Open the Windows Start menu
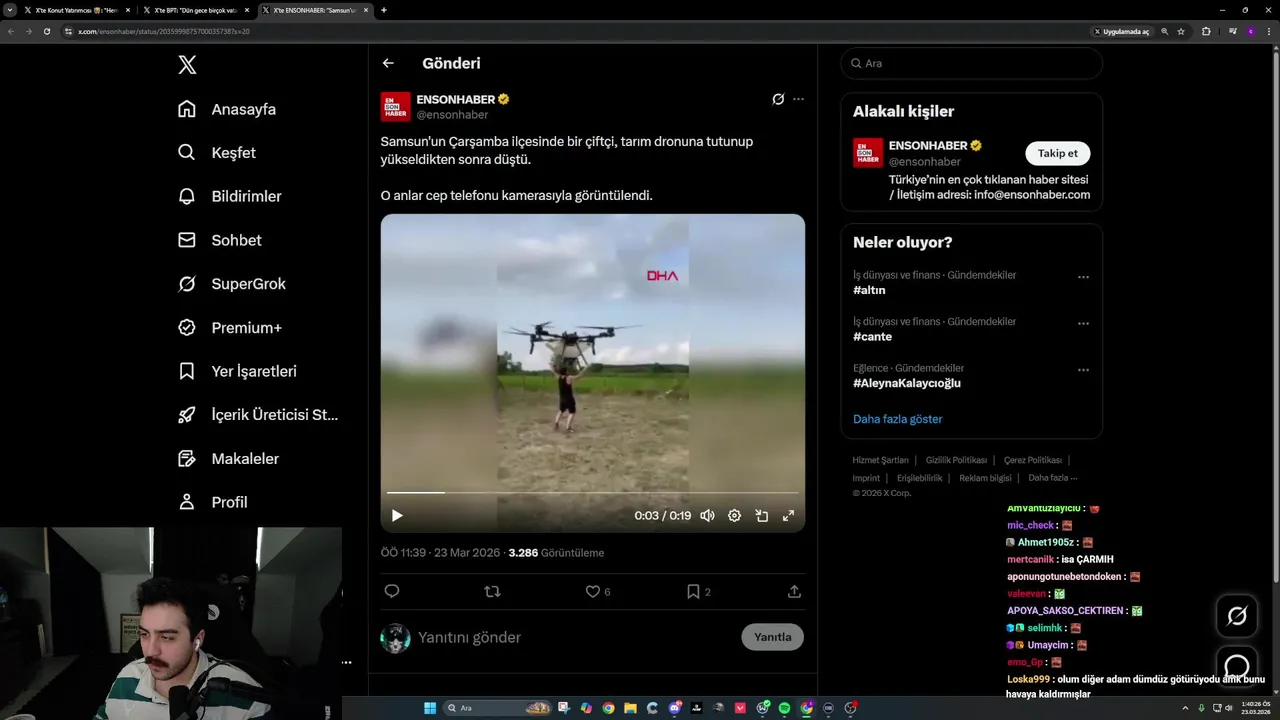The width and height of the screenshot is (1280, 720). tap(430, 708)
